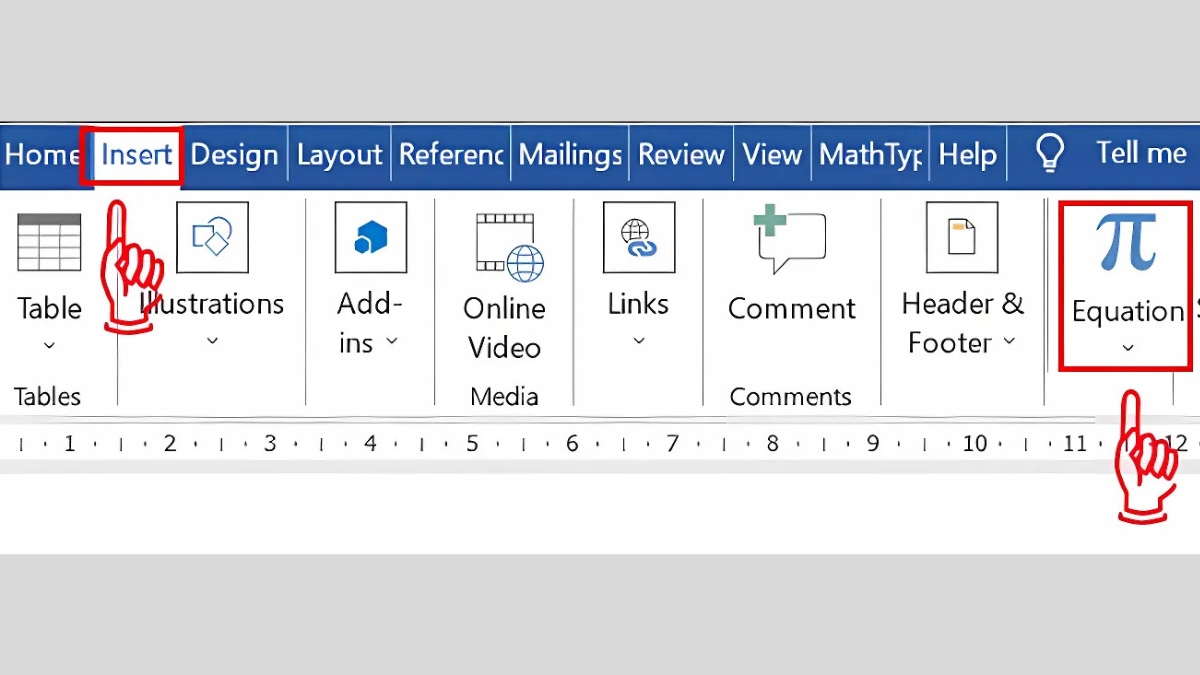
Task: Expand the Table dropdown arrow
Action: click(x=49, y=346)
